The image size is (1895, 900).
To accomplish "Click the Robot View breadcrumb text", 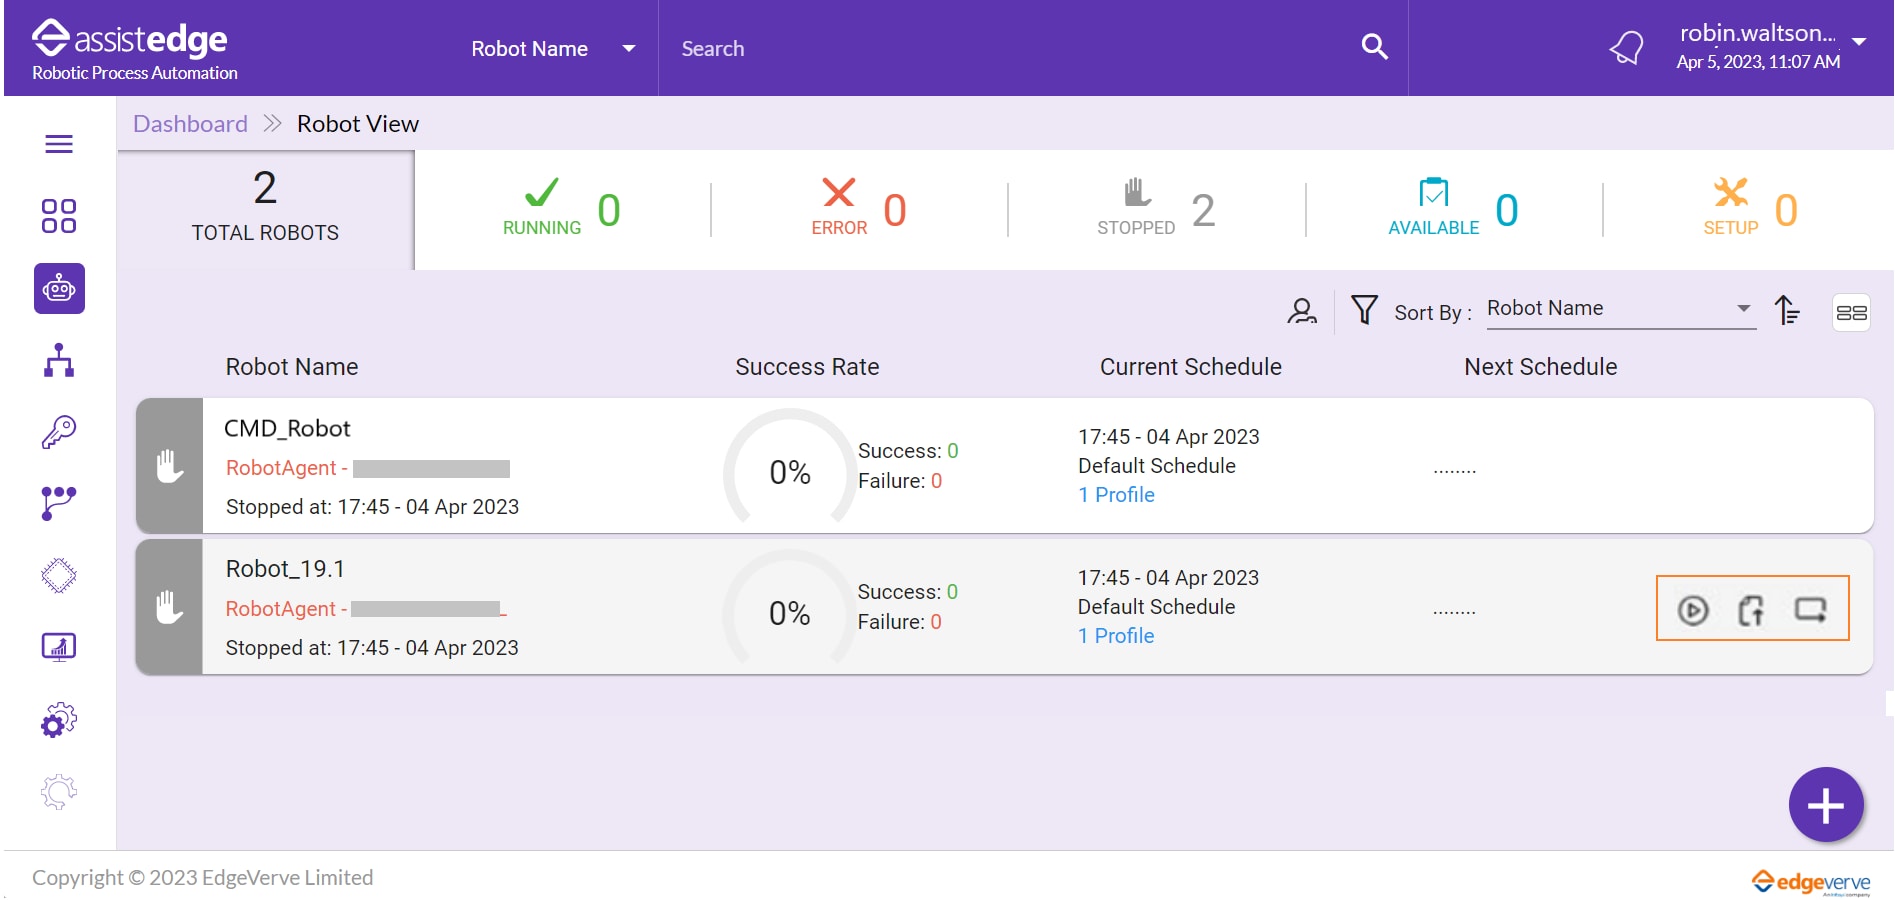I will pyautogui.click(x=358, y=124).
